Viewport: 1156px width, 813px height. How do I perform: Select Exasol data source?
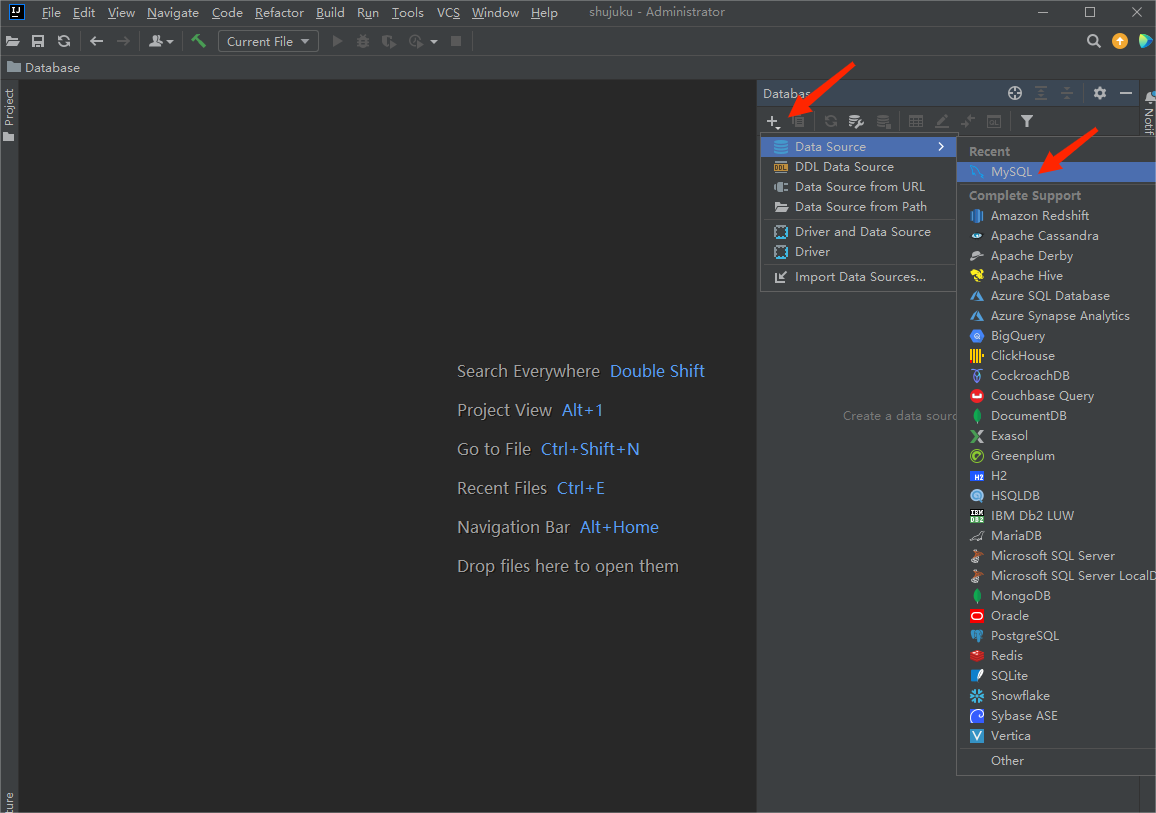point(1056,435)
